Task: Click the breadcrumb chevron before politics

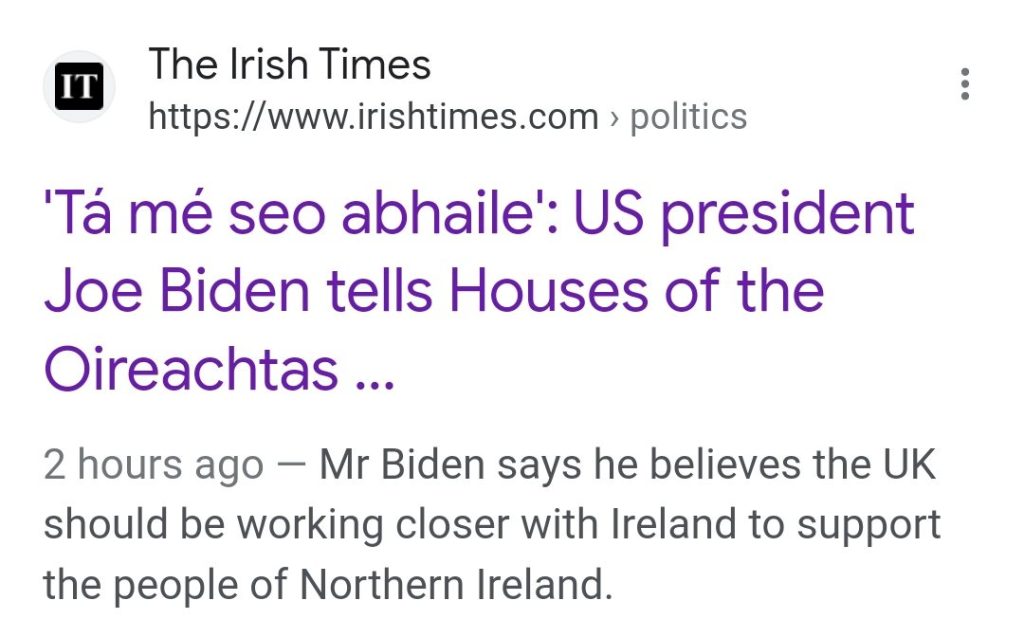Action: pos(614,118)
